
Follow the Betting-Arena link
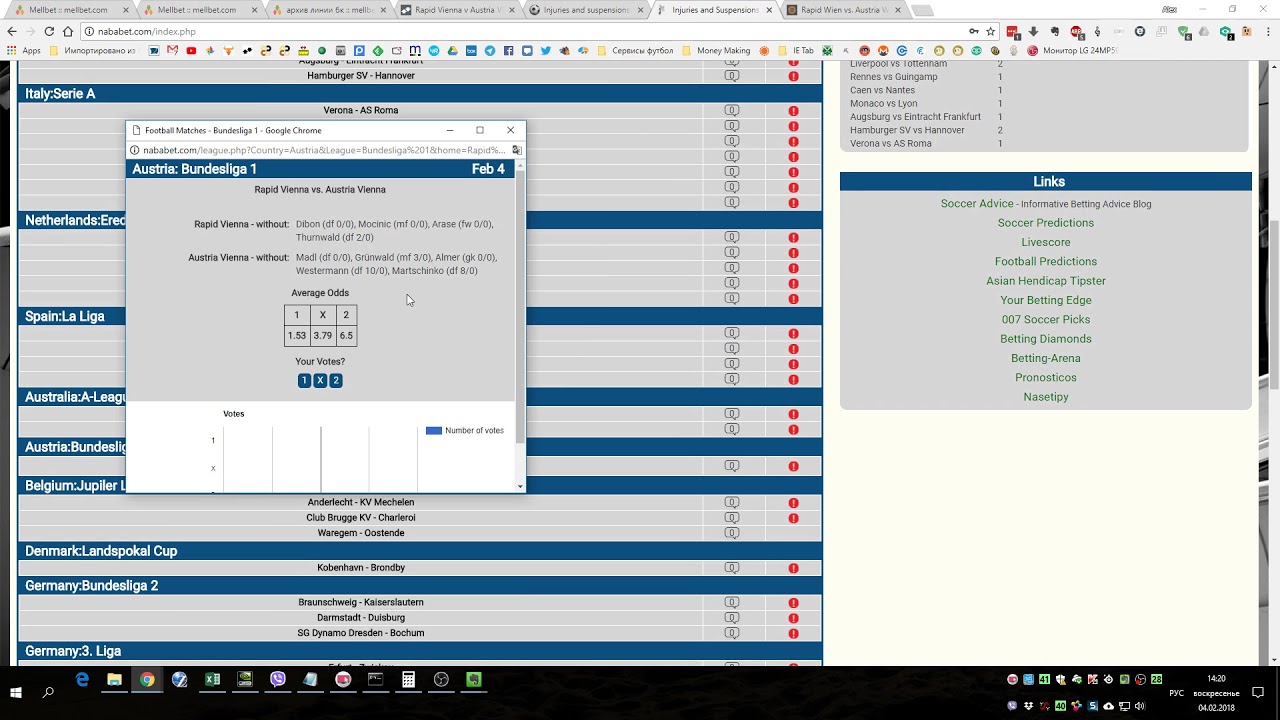[1045, 358]
